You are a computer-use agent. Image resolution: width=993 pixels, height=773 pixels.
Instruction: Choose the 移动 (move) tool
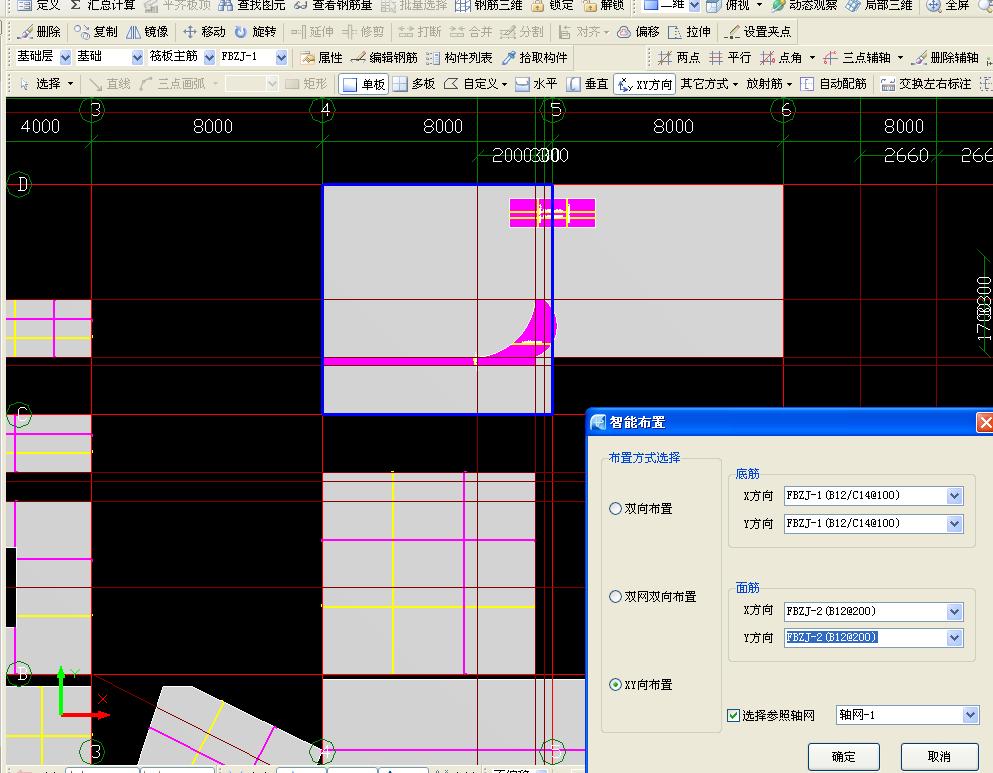(204, 32)
